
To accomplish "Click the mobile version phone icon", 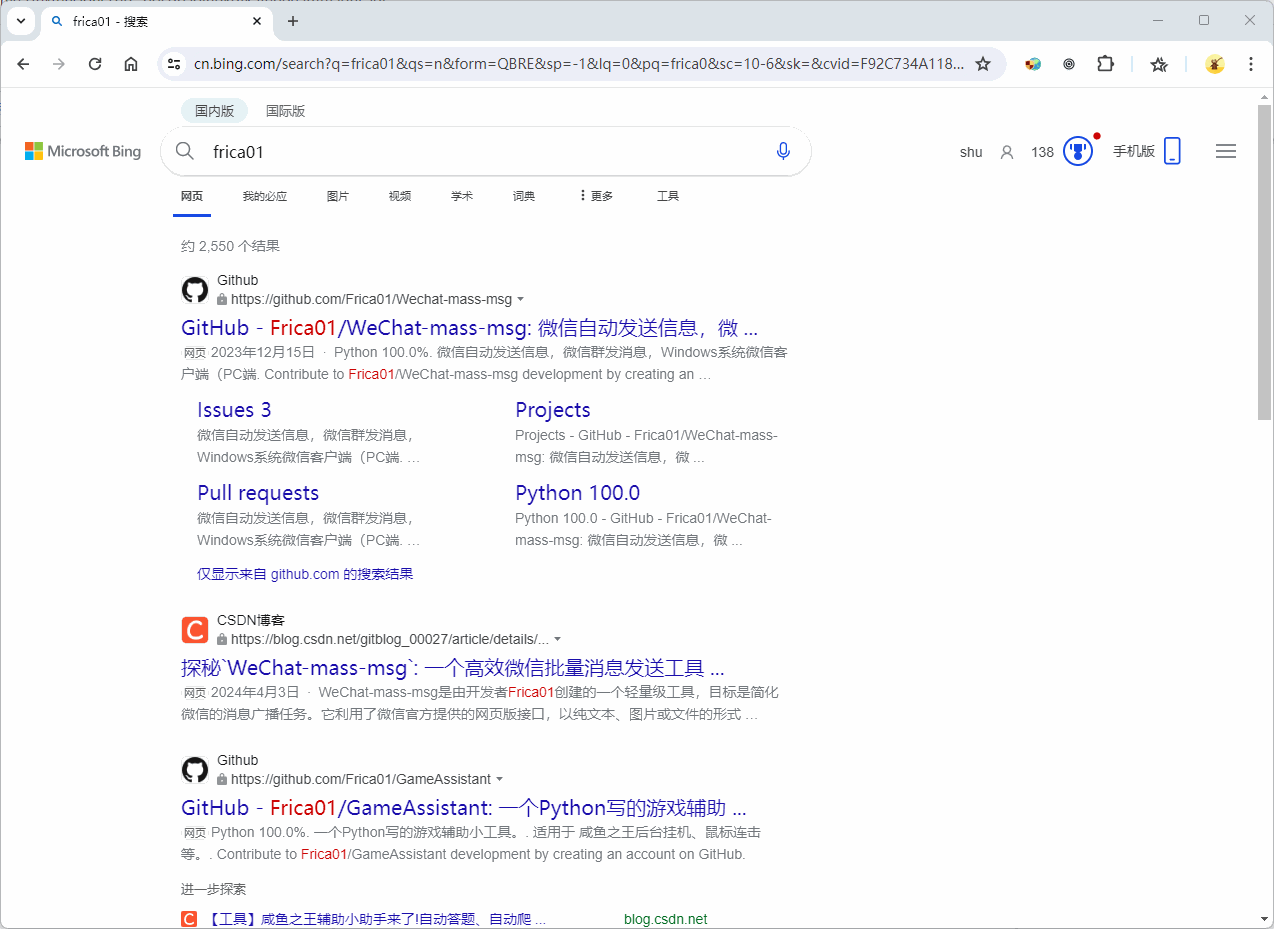I will pos(1173,151).
